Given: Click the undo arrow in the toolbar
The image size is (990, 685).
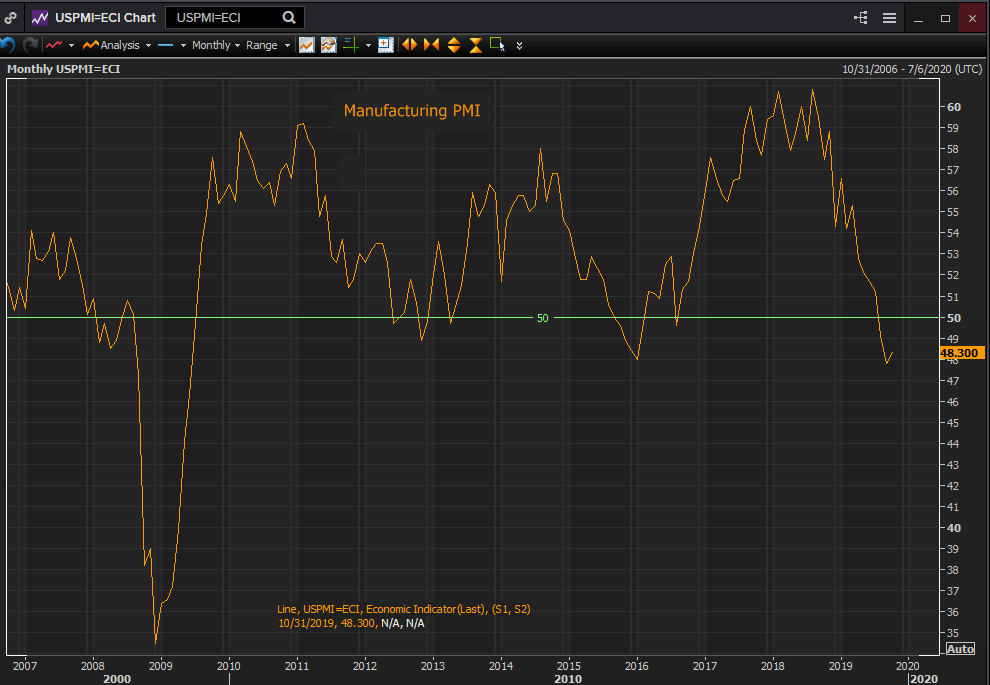Looking at the screenshot, I should click(x=8, y=45).
